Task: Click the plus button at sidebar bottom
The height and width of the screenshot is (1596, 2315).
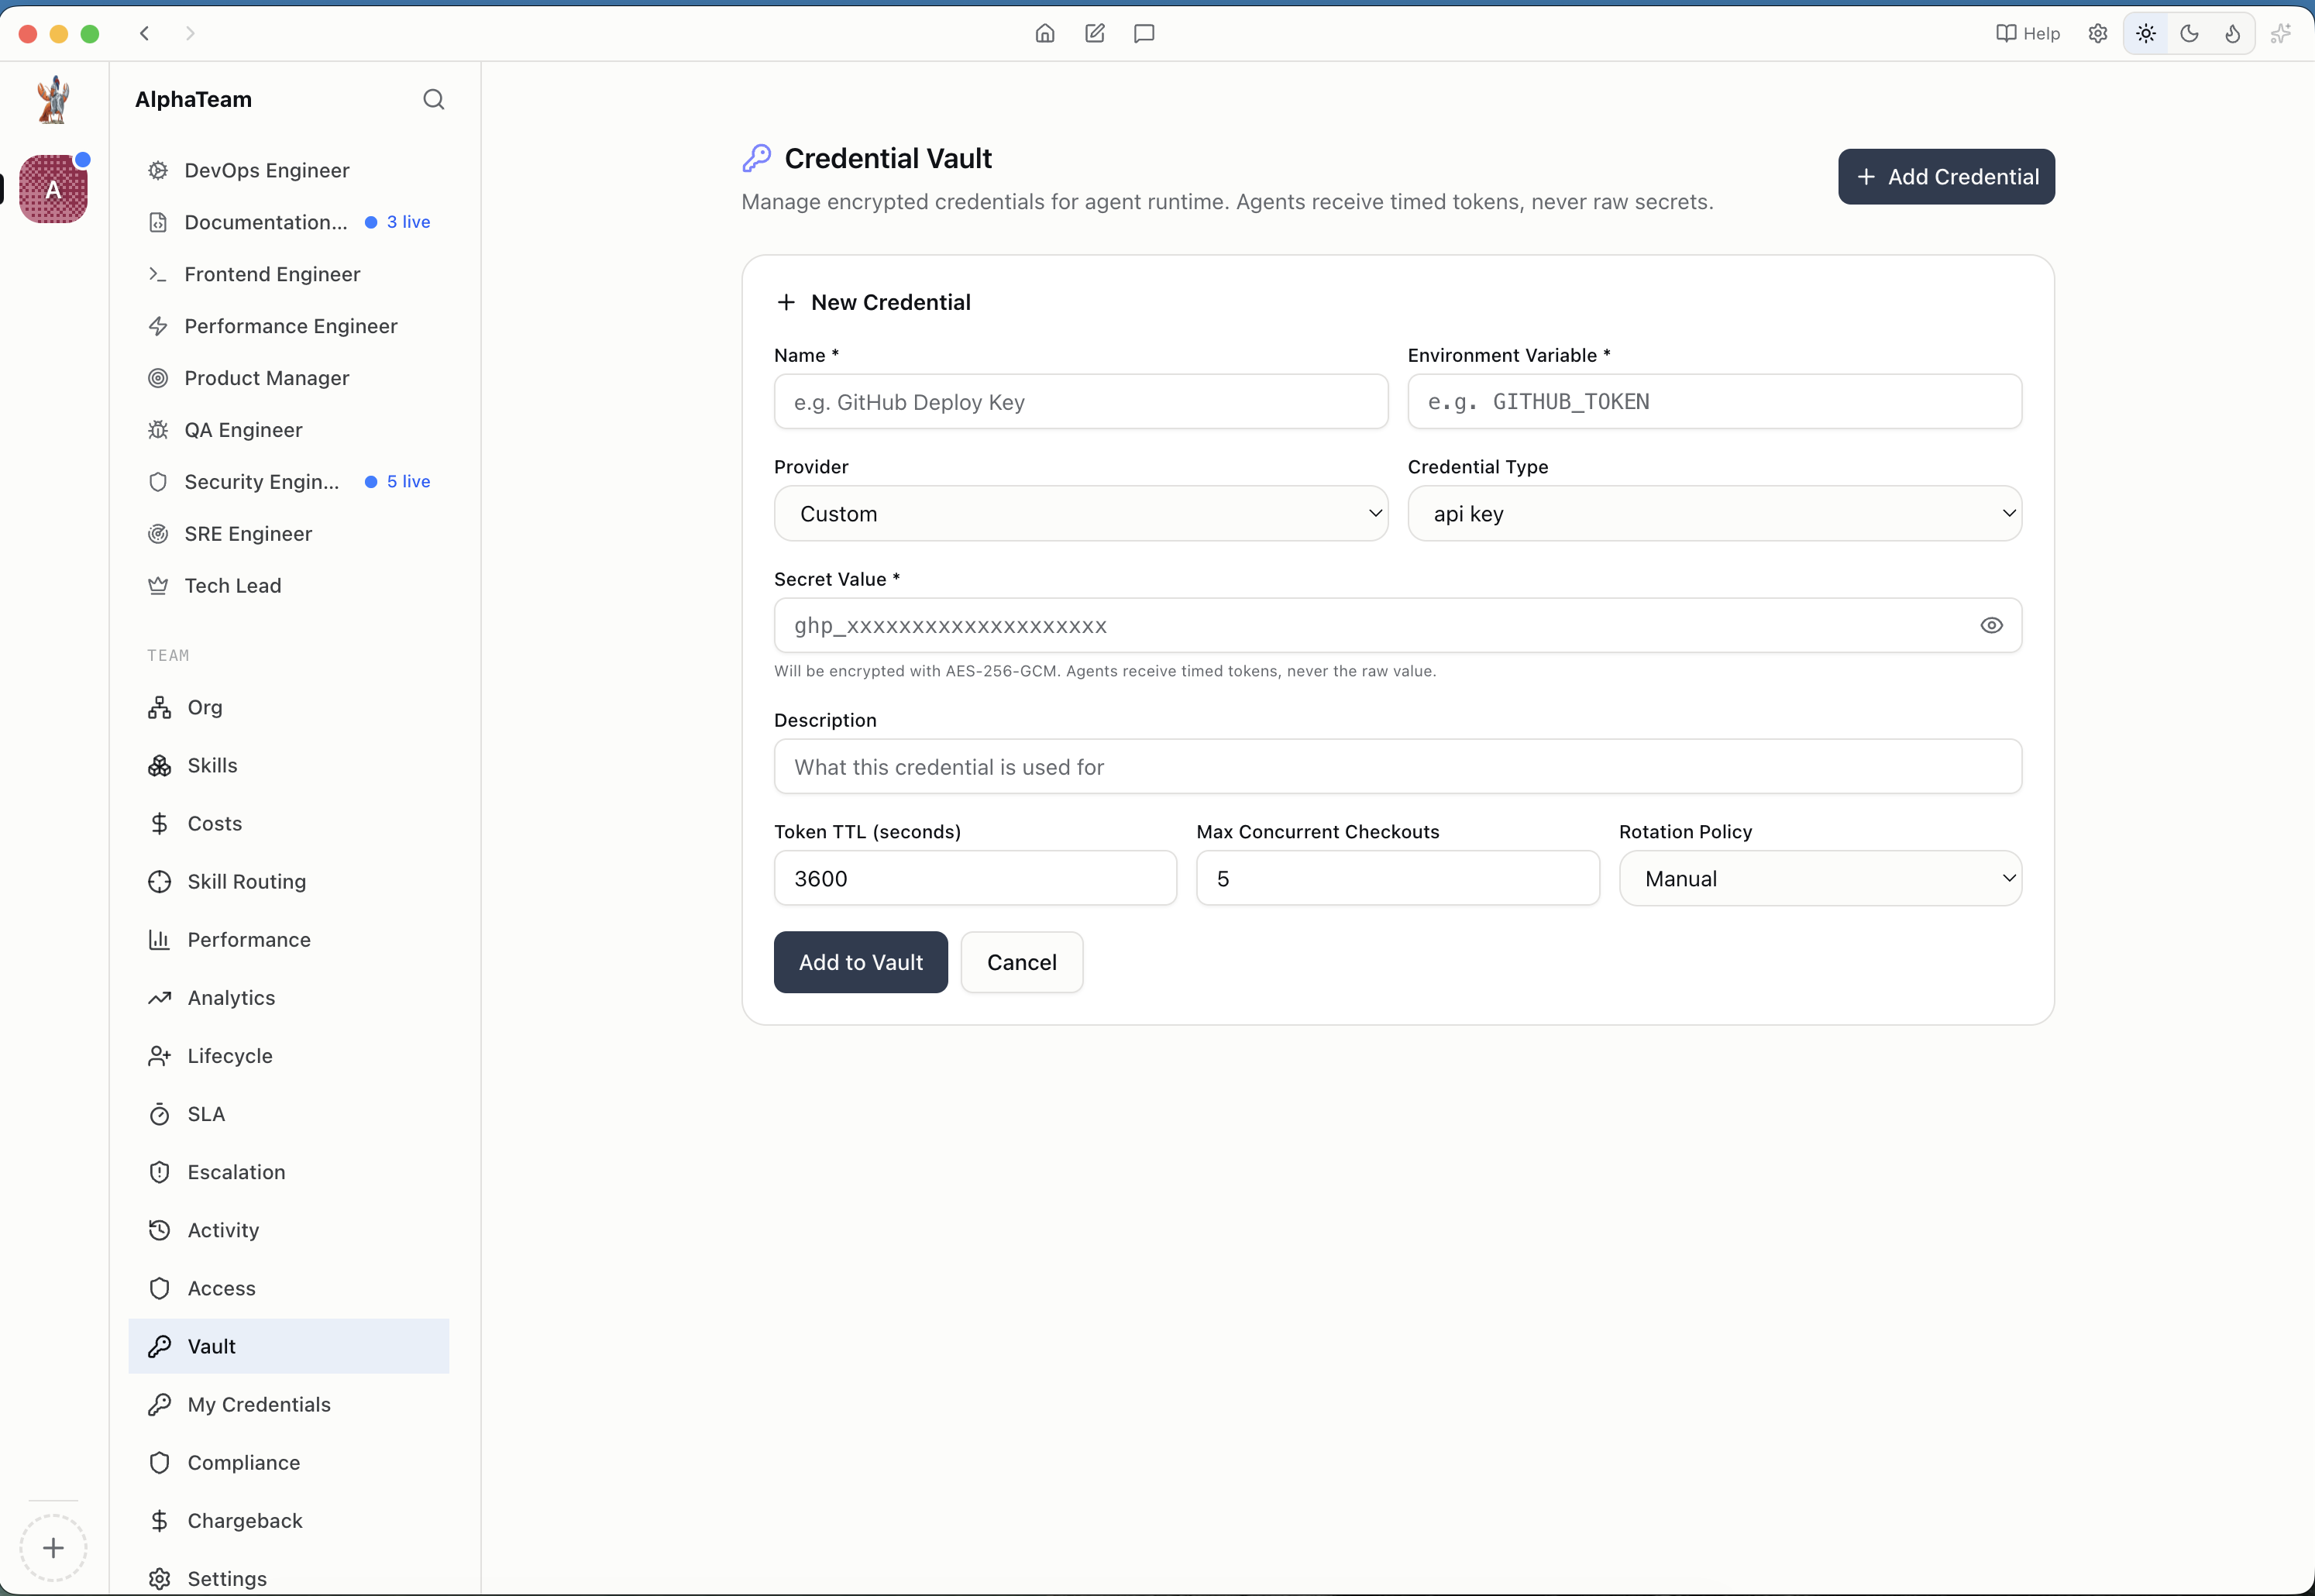Action: click(x=54, y=1547)
